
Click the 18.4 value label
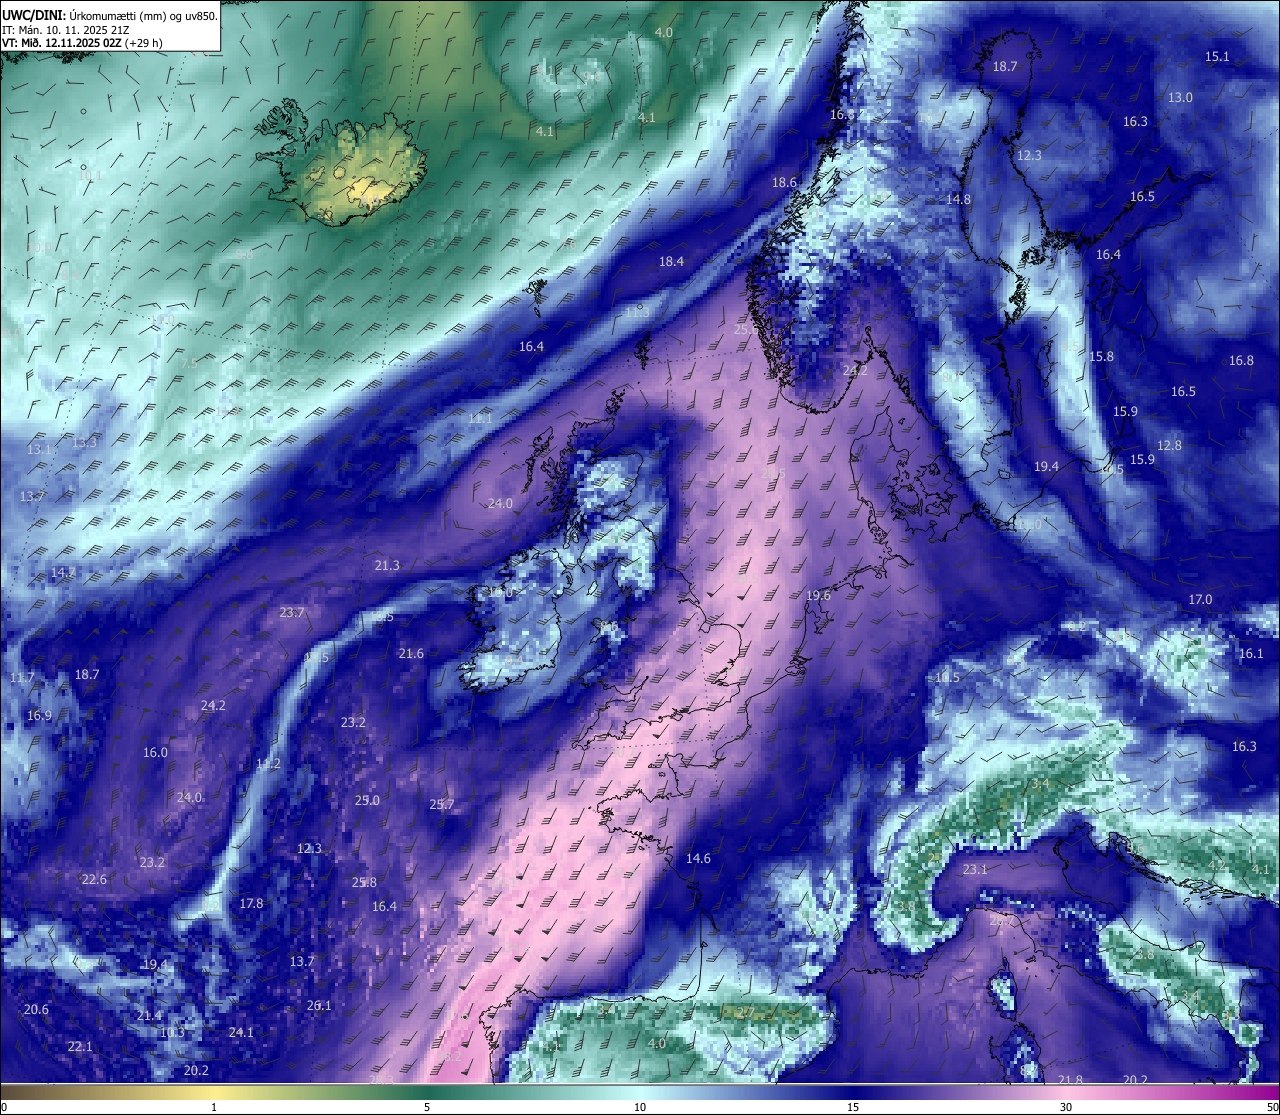pos(671,262)
